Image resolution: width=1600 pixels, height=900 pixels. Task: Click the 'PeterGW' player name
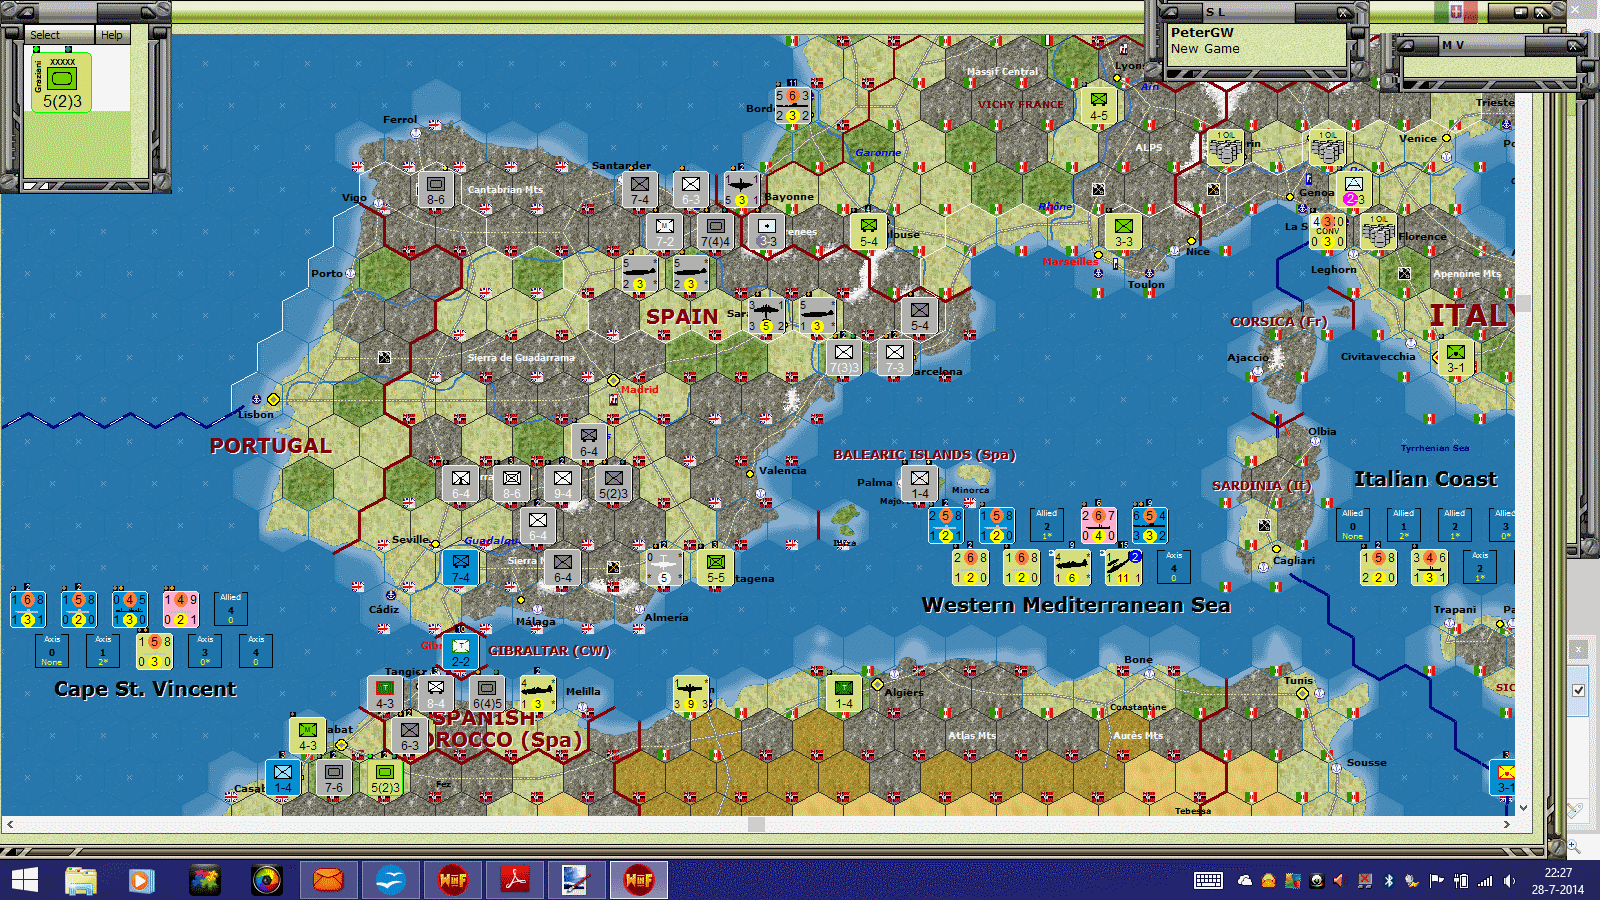coord(1202,32)
